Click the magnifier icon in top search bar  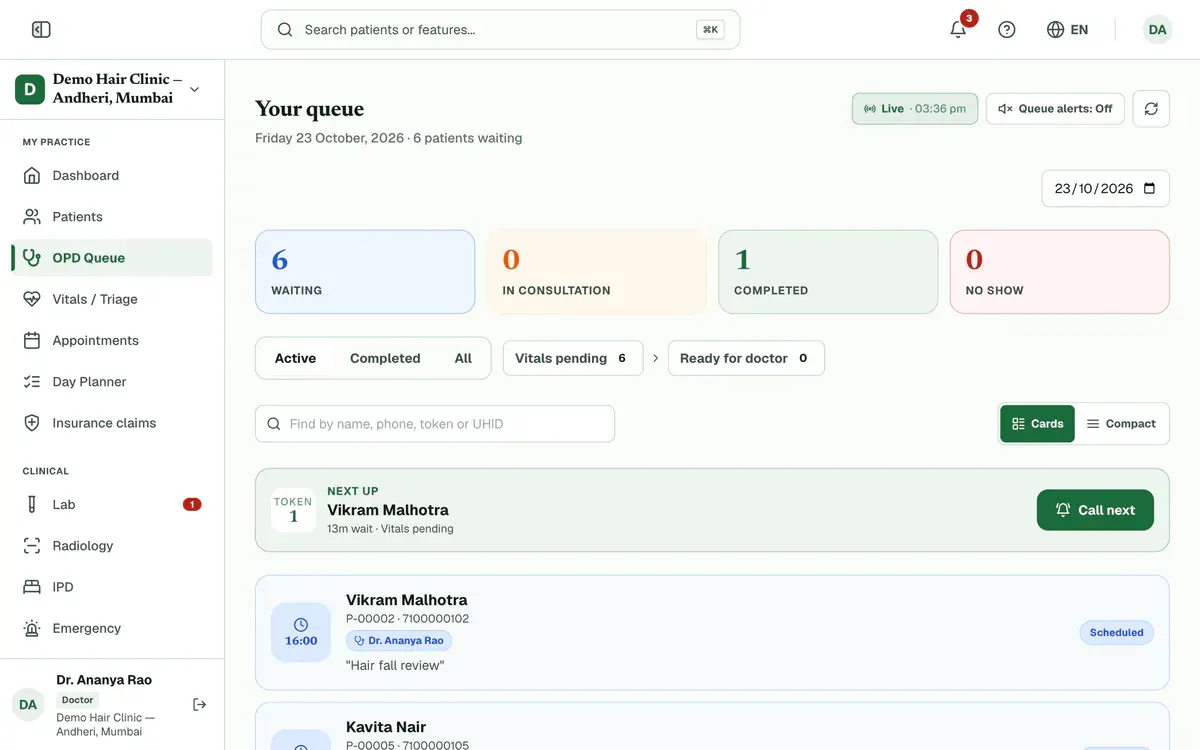(285, 30)
